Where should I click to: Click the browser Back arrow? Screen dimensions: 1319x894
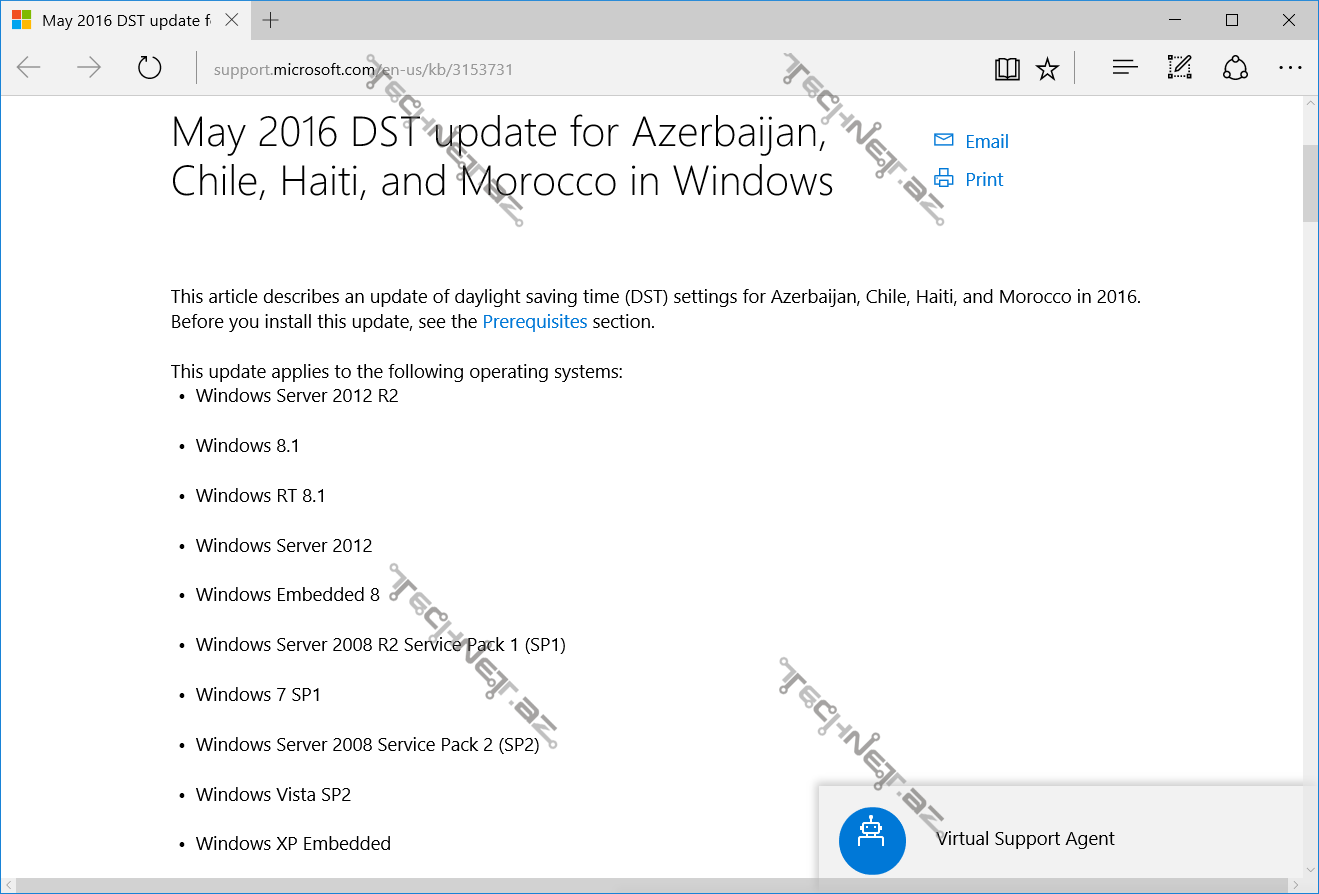29,68
